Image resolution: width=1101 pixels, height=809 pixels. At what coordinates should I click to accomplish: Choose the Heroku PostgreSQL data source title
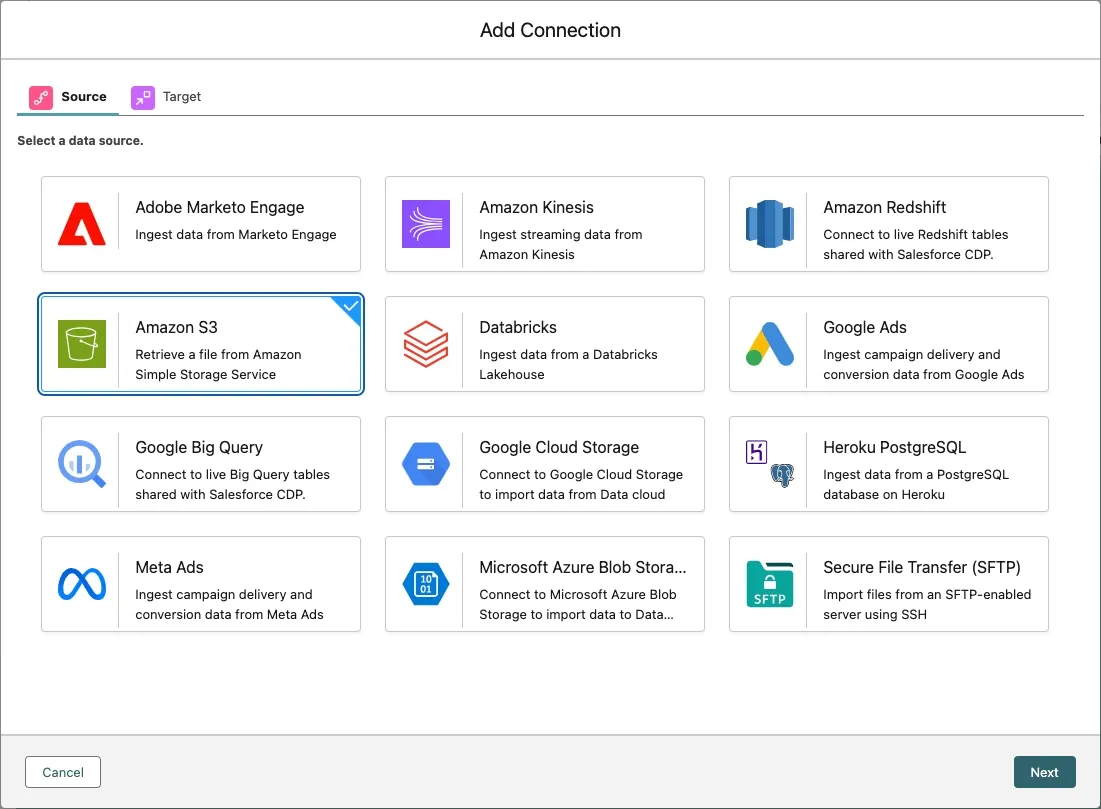click(x=894, y=447)
